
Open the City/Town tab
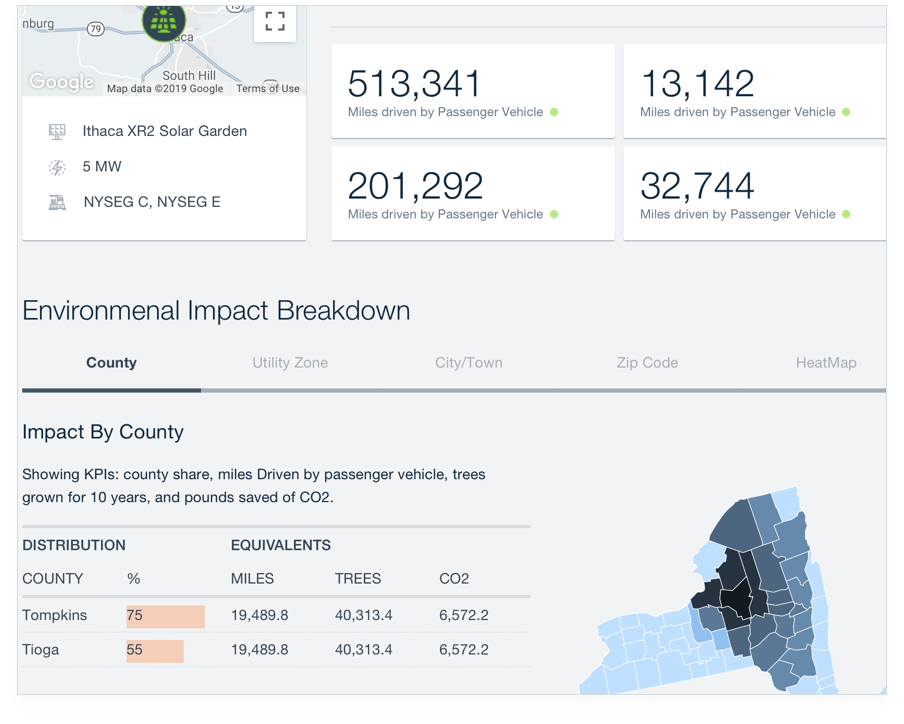click(468, 363)
